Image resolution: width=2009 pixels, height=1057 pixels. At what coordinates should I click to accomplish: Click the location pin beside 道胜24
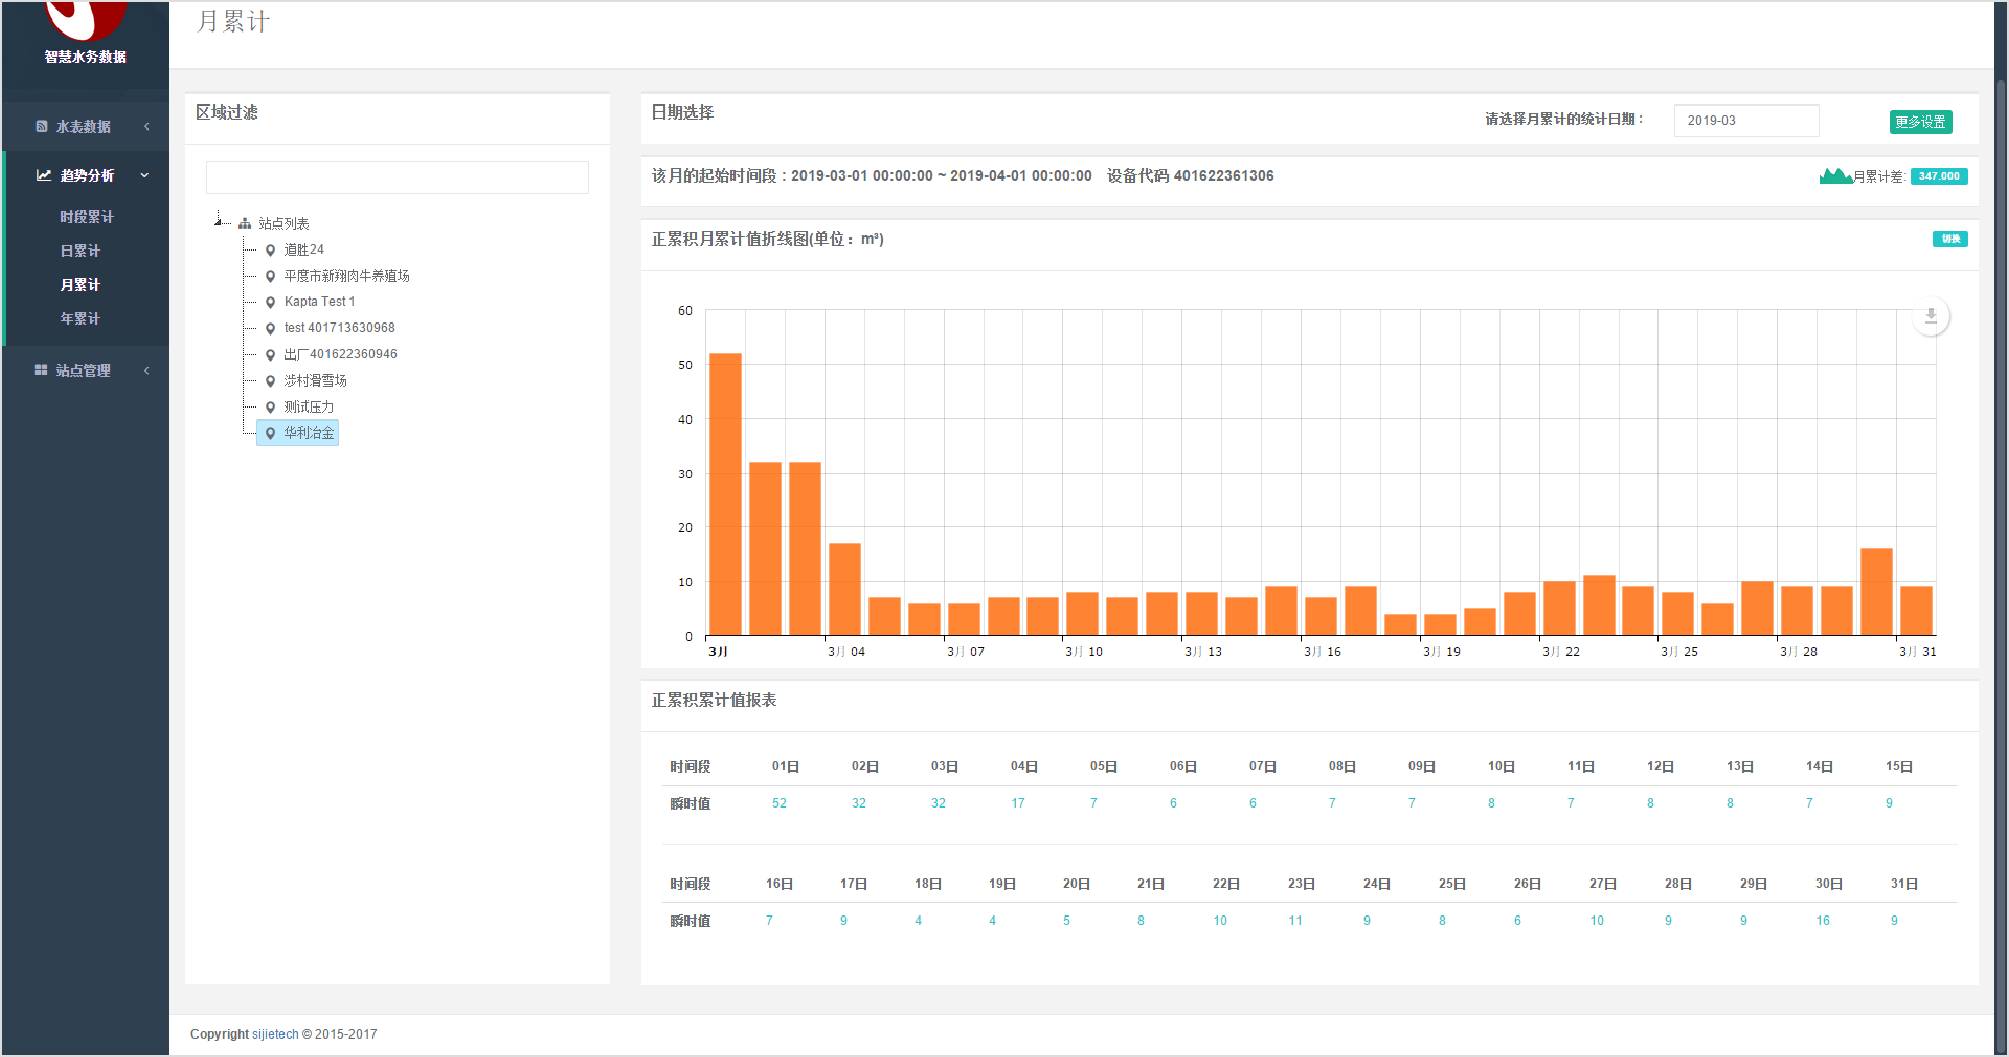(270, 250)
